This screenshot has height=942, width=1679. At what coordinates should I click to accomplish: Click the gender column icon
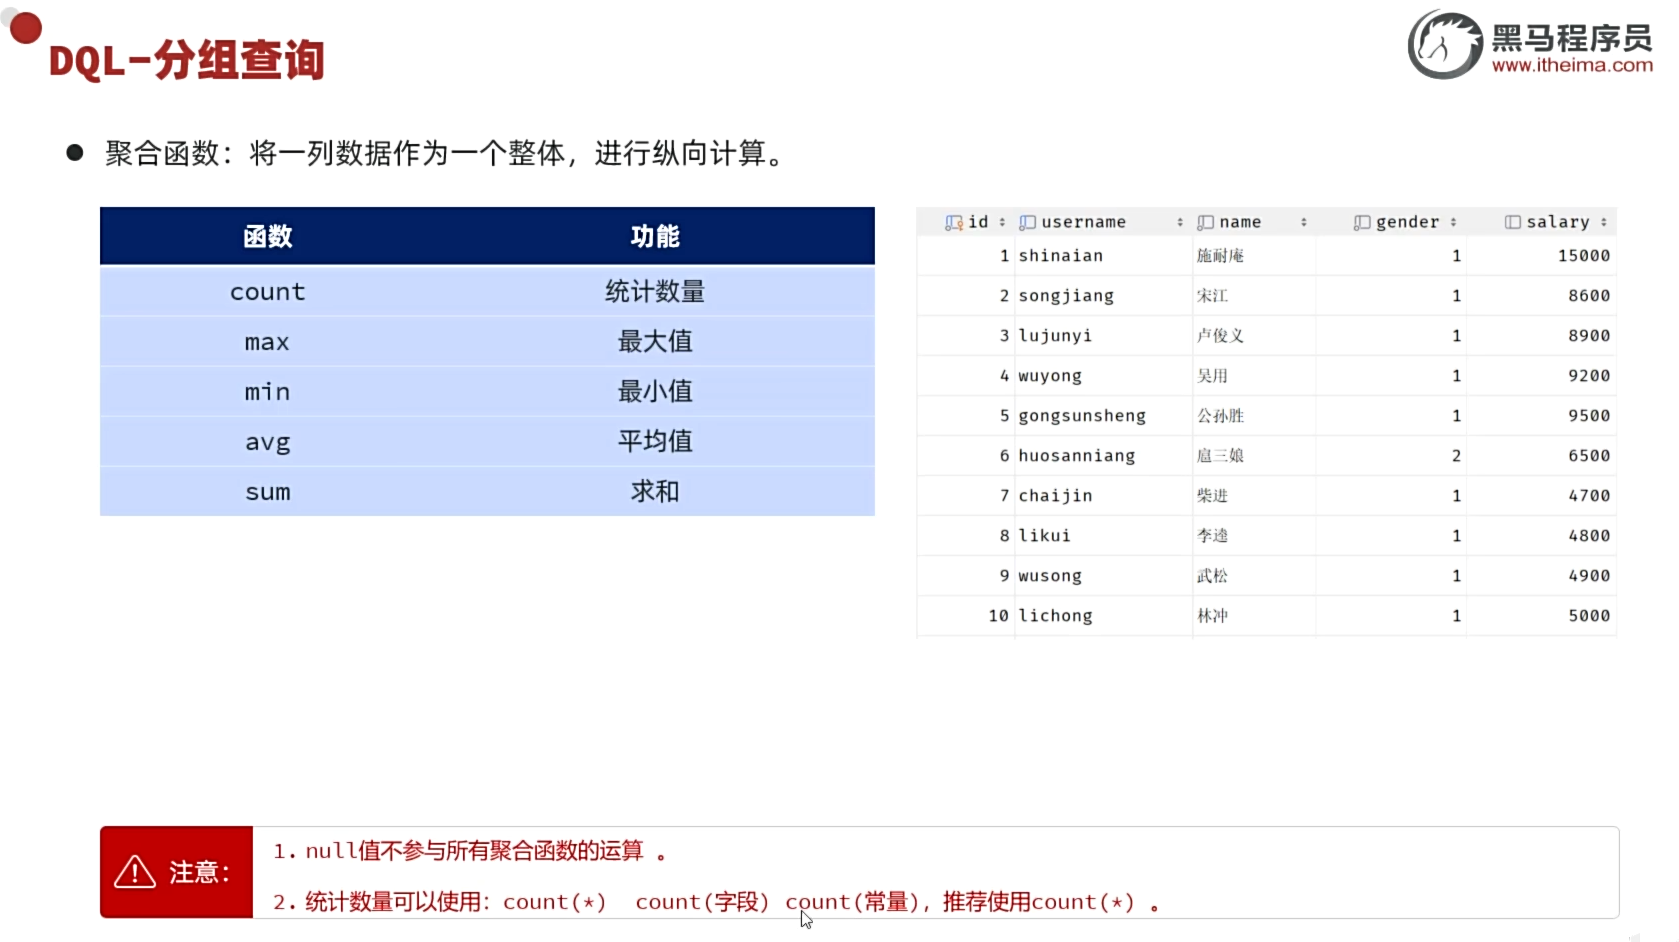pos(1362,222)
